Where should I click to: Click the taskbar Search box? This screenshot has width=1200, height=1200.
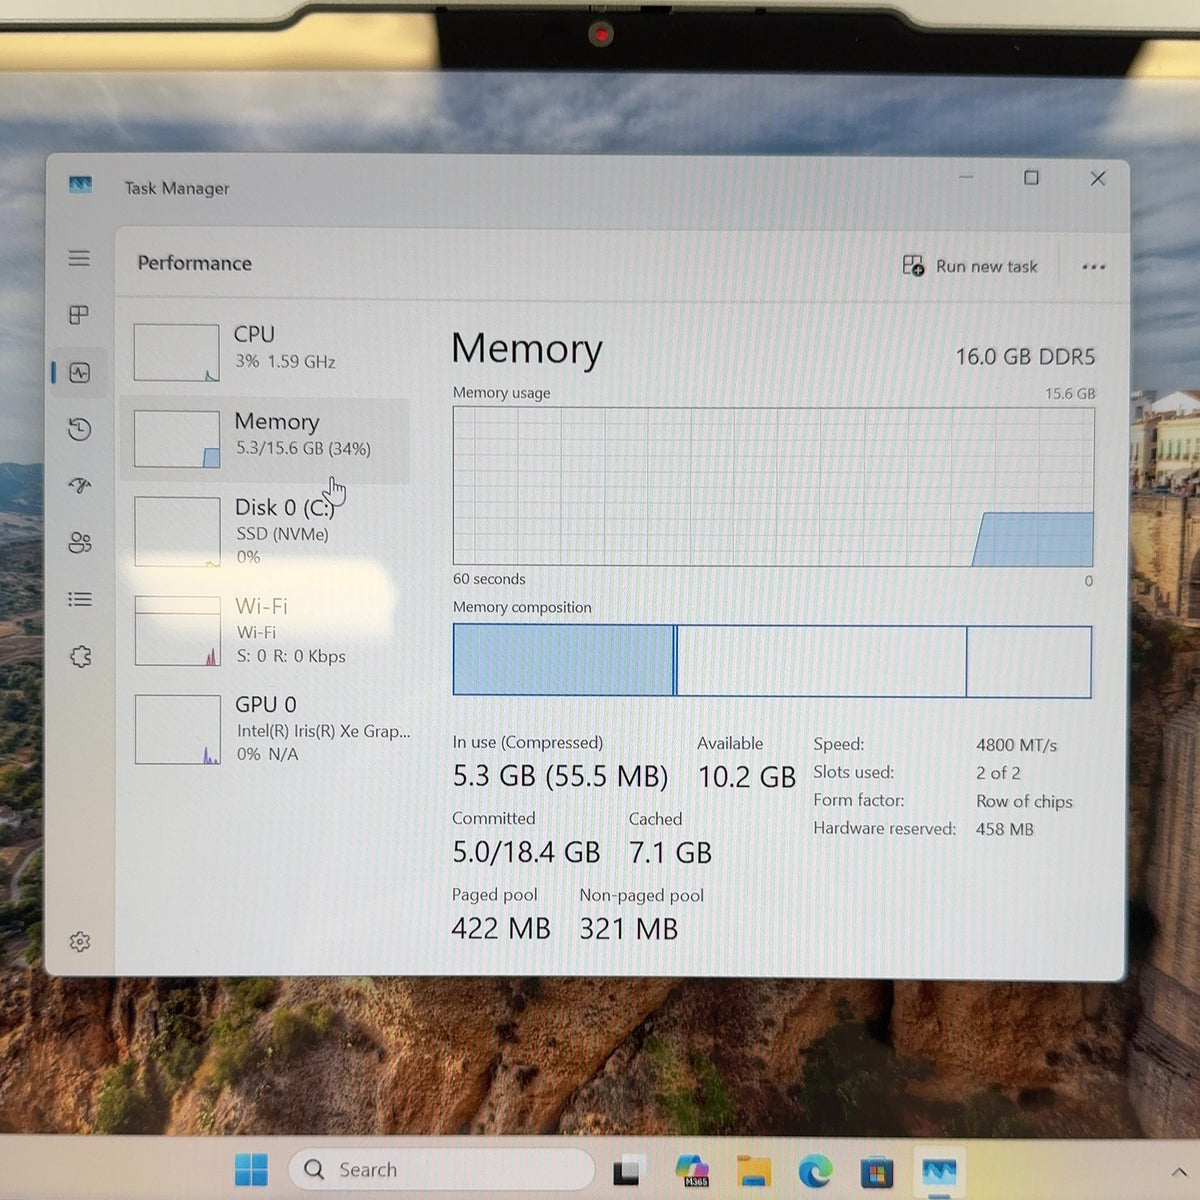(441, 1169)
